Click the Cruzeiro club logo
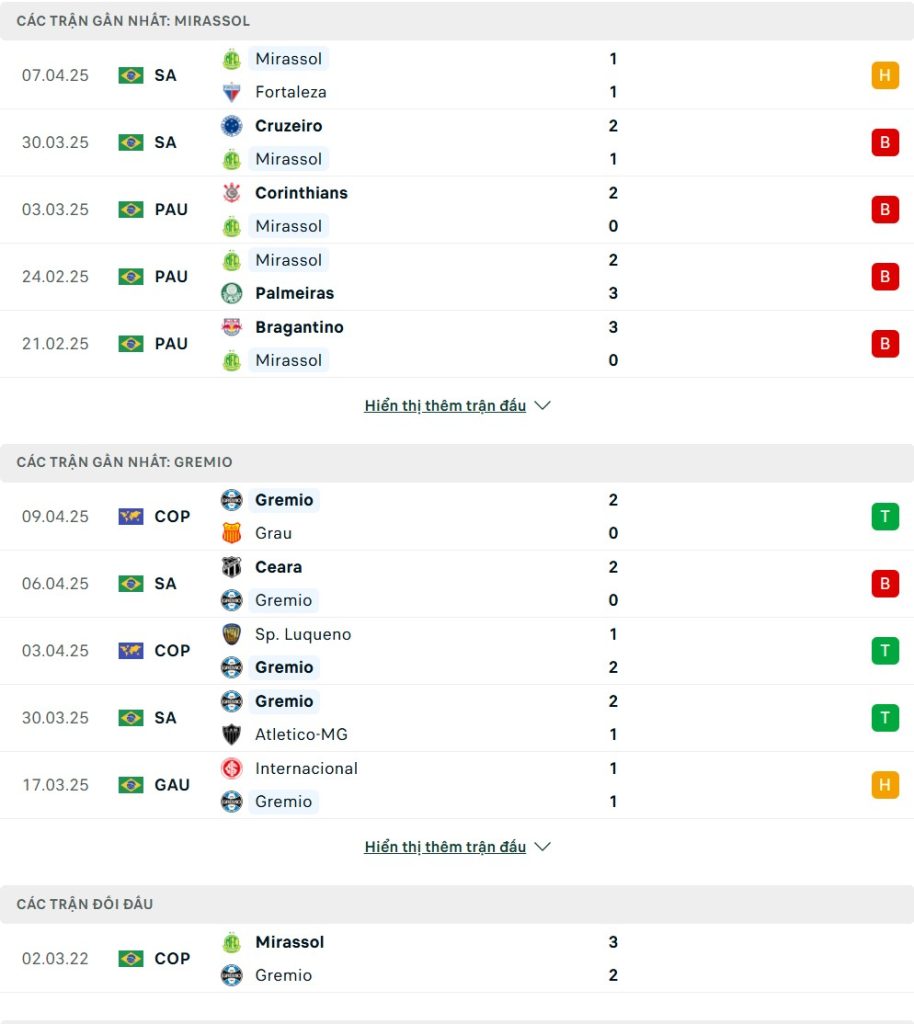The height and width of the screenshot is (1024, 914). [231, 125]
